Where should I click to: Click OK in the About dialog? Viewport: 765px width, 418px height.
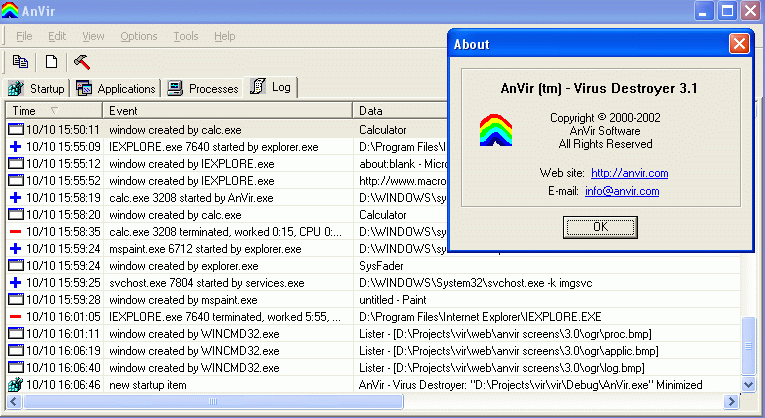600,227
